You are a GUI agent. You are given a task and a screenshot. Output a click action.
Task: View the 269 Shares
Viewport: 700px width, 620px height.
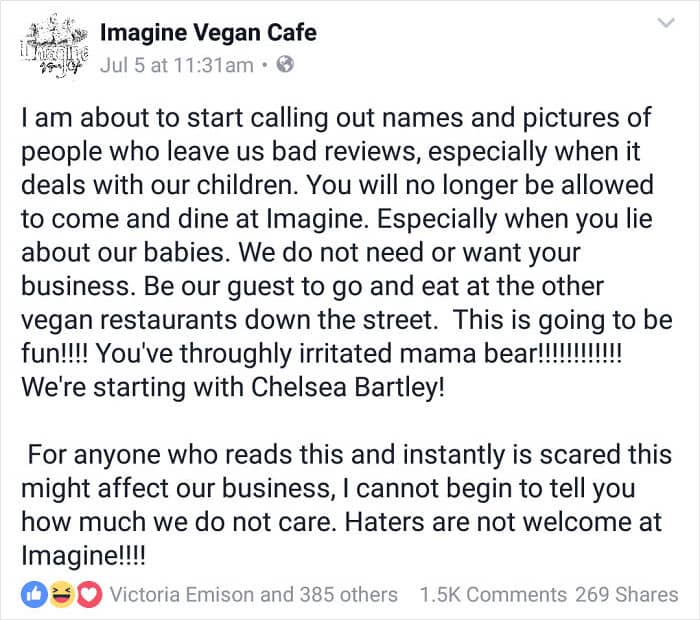click(626, 594)
